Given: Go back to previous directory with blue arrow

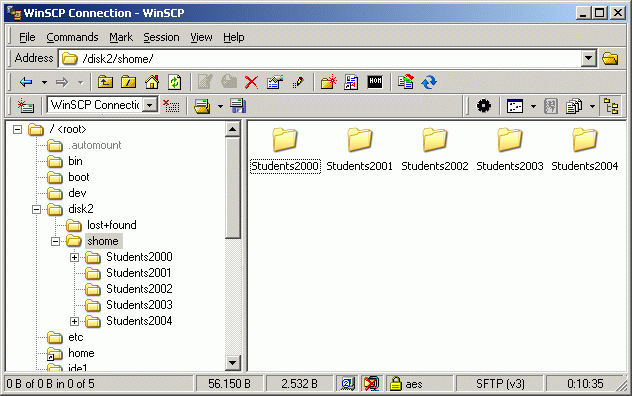Looking at the screenshot, I should [x=26, y=82].
